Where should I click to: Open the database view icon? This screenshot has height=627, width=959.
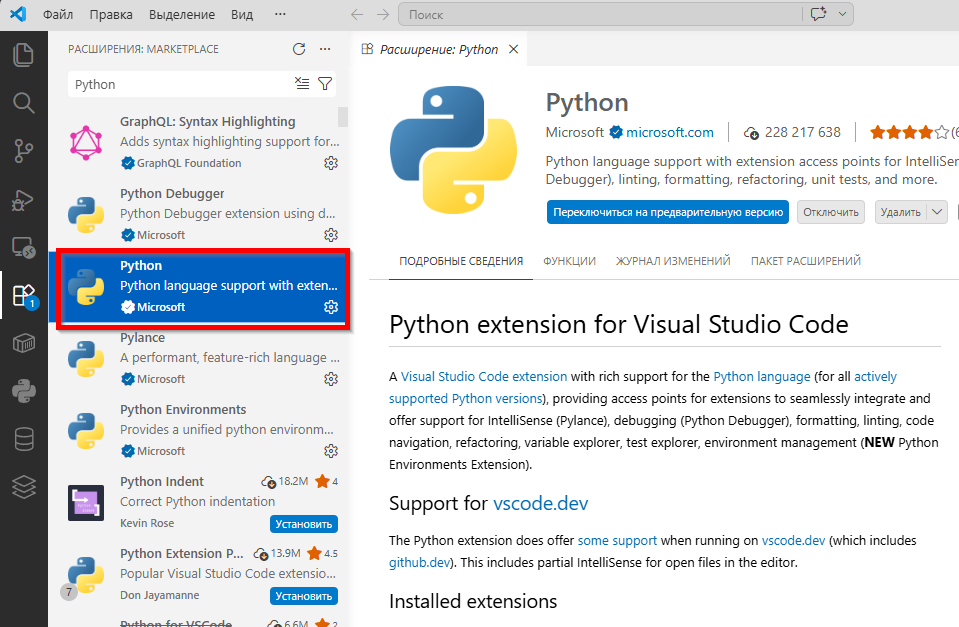[23, 439]
